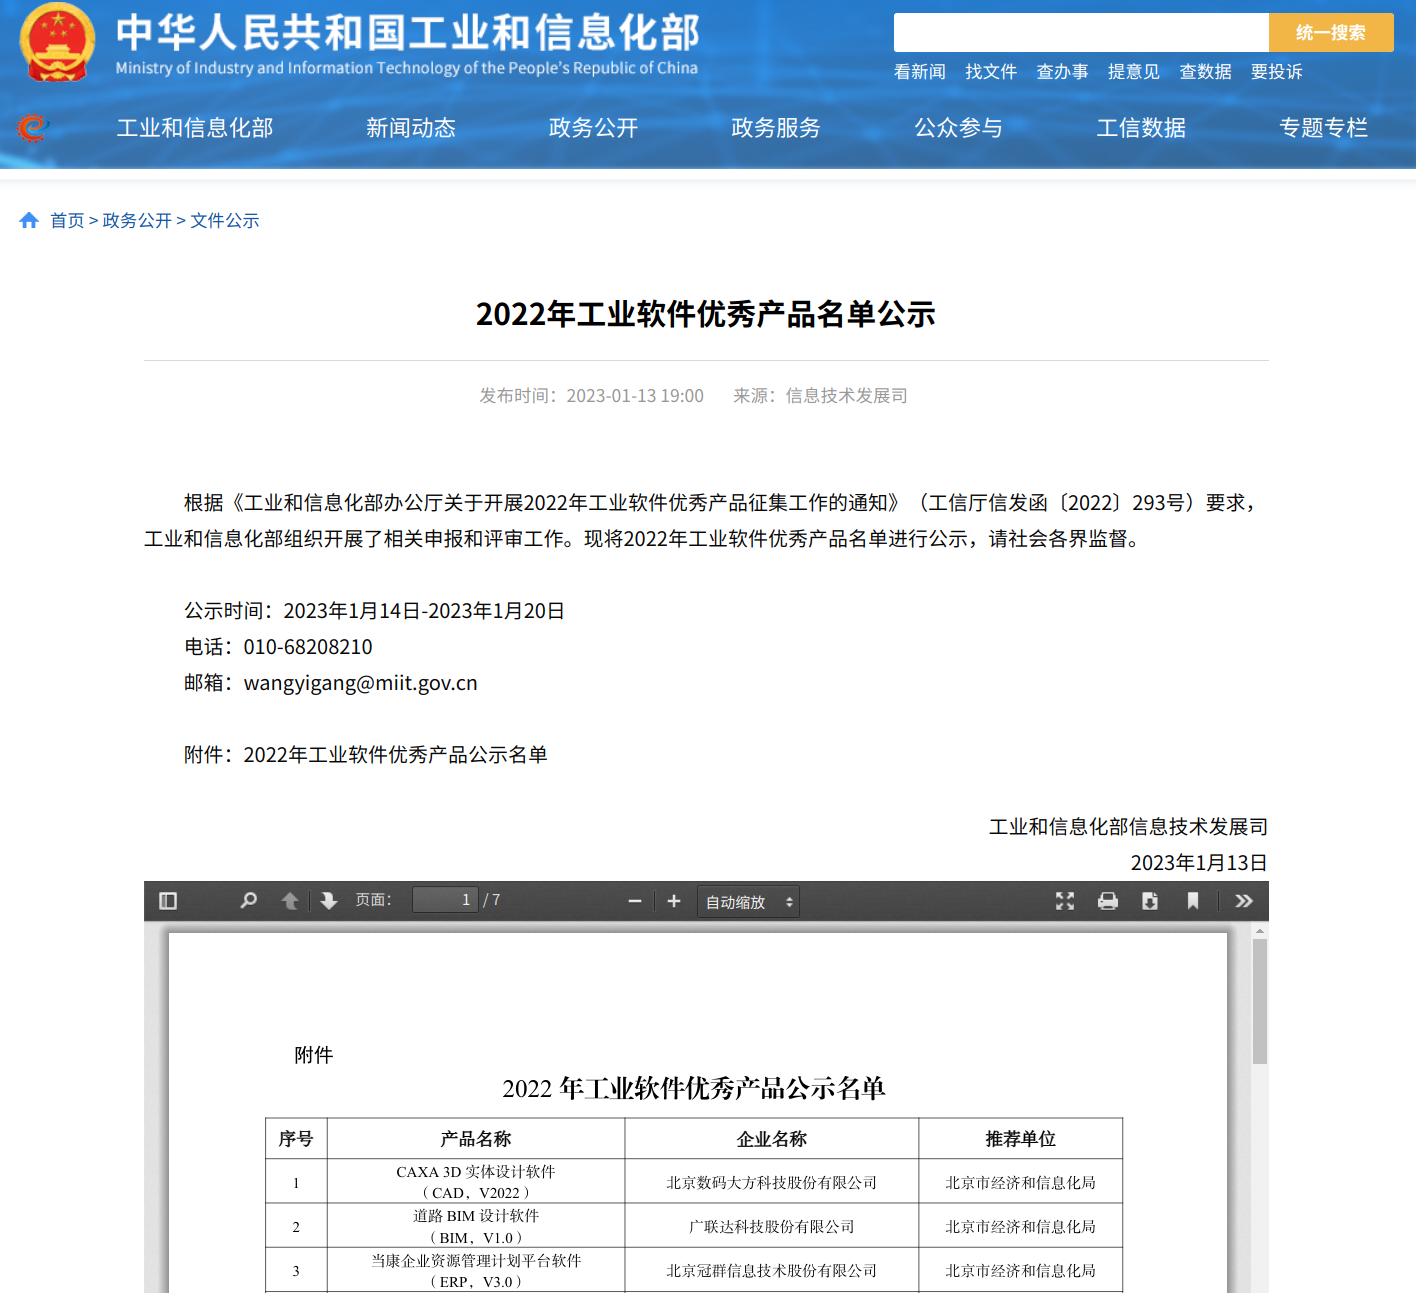Go to next page with down arrow
The image size is (1416, 1293).
tap(328, 900)
